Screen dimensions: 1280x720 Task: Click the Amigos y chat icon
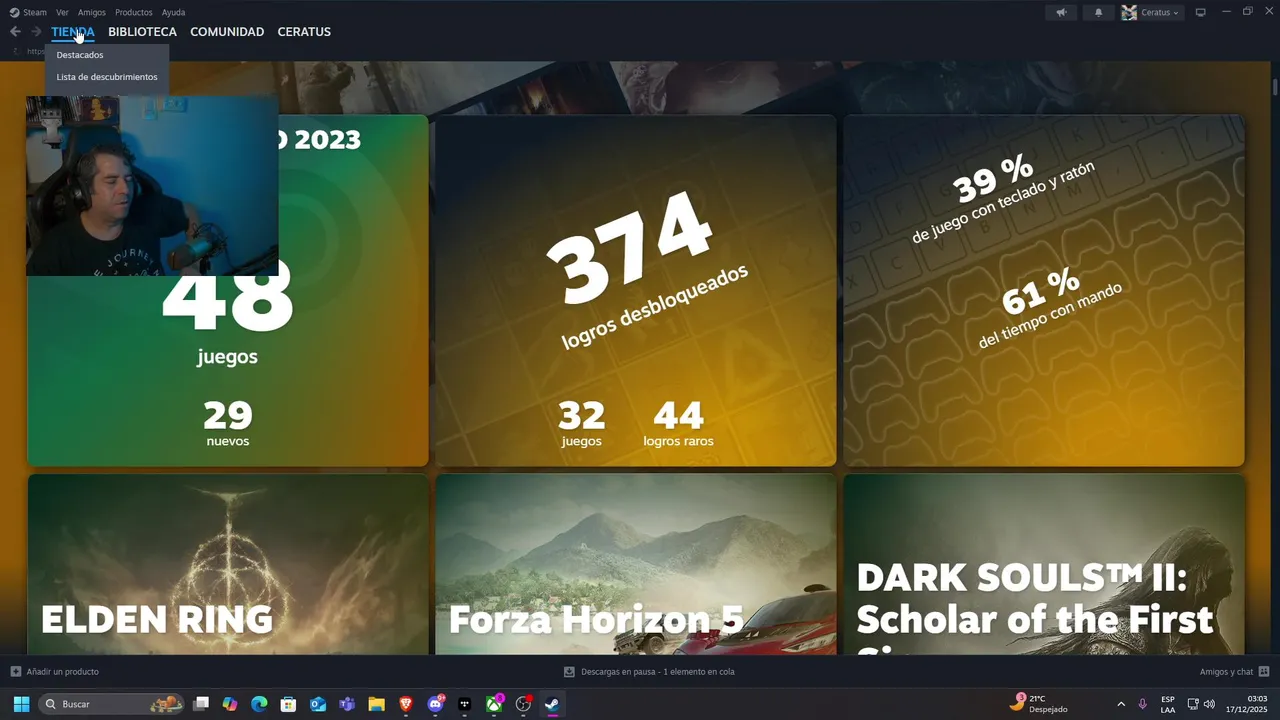[x=1264, y=672]
